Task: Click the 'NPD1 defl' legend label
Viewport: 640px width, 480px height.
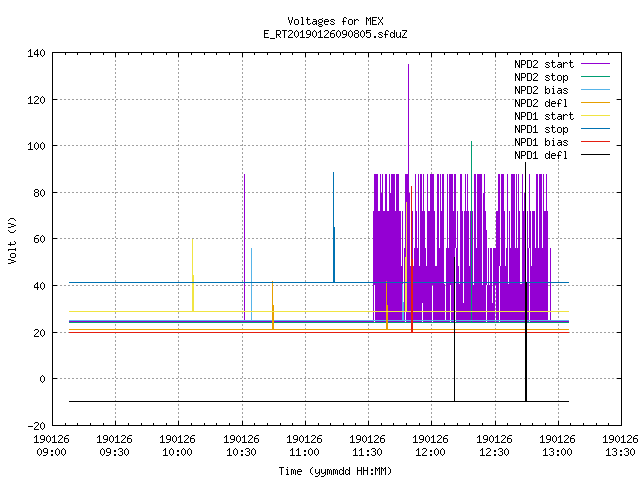Action: 541,156
